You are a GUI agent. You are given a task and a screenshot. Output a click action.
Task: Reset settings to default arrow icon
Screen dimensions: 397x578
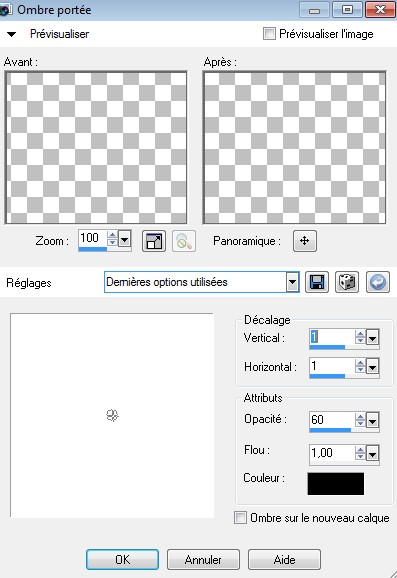[377, 282]
